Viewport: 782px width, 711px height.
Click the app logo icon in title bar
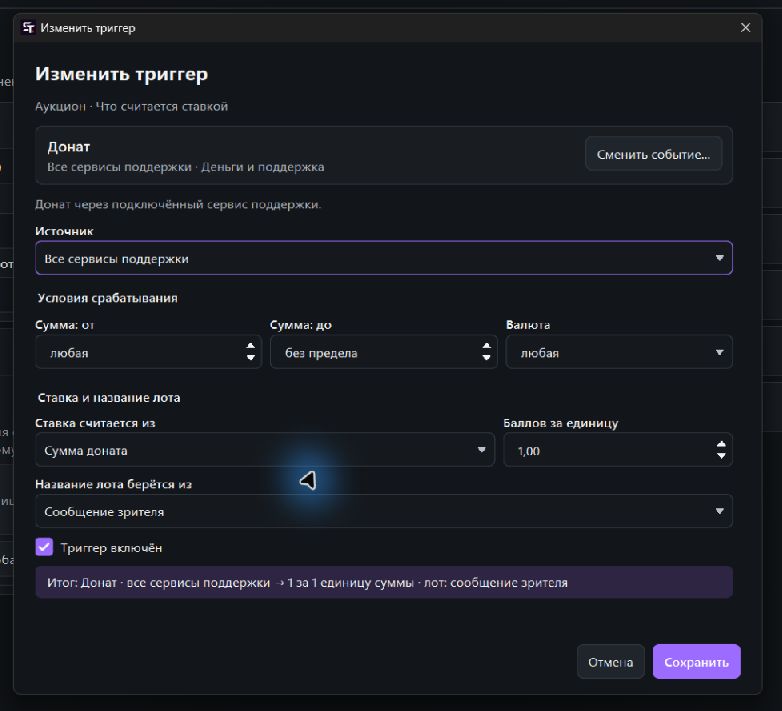click(x=28, y=27)
